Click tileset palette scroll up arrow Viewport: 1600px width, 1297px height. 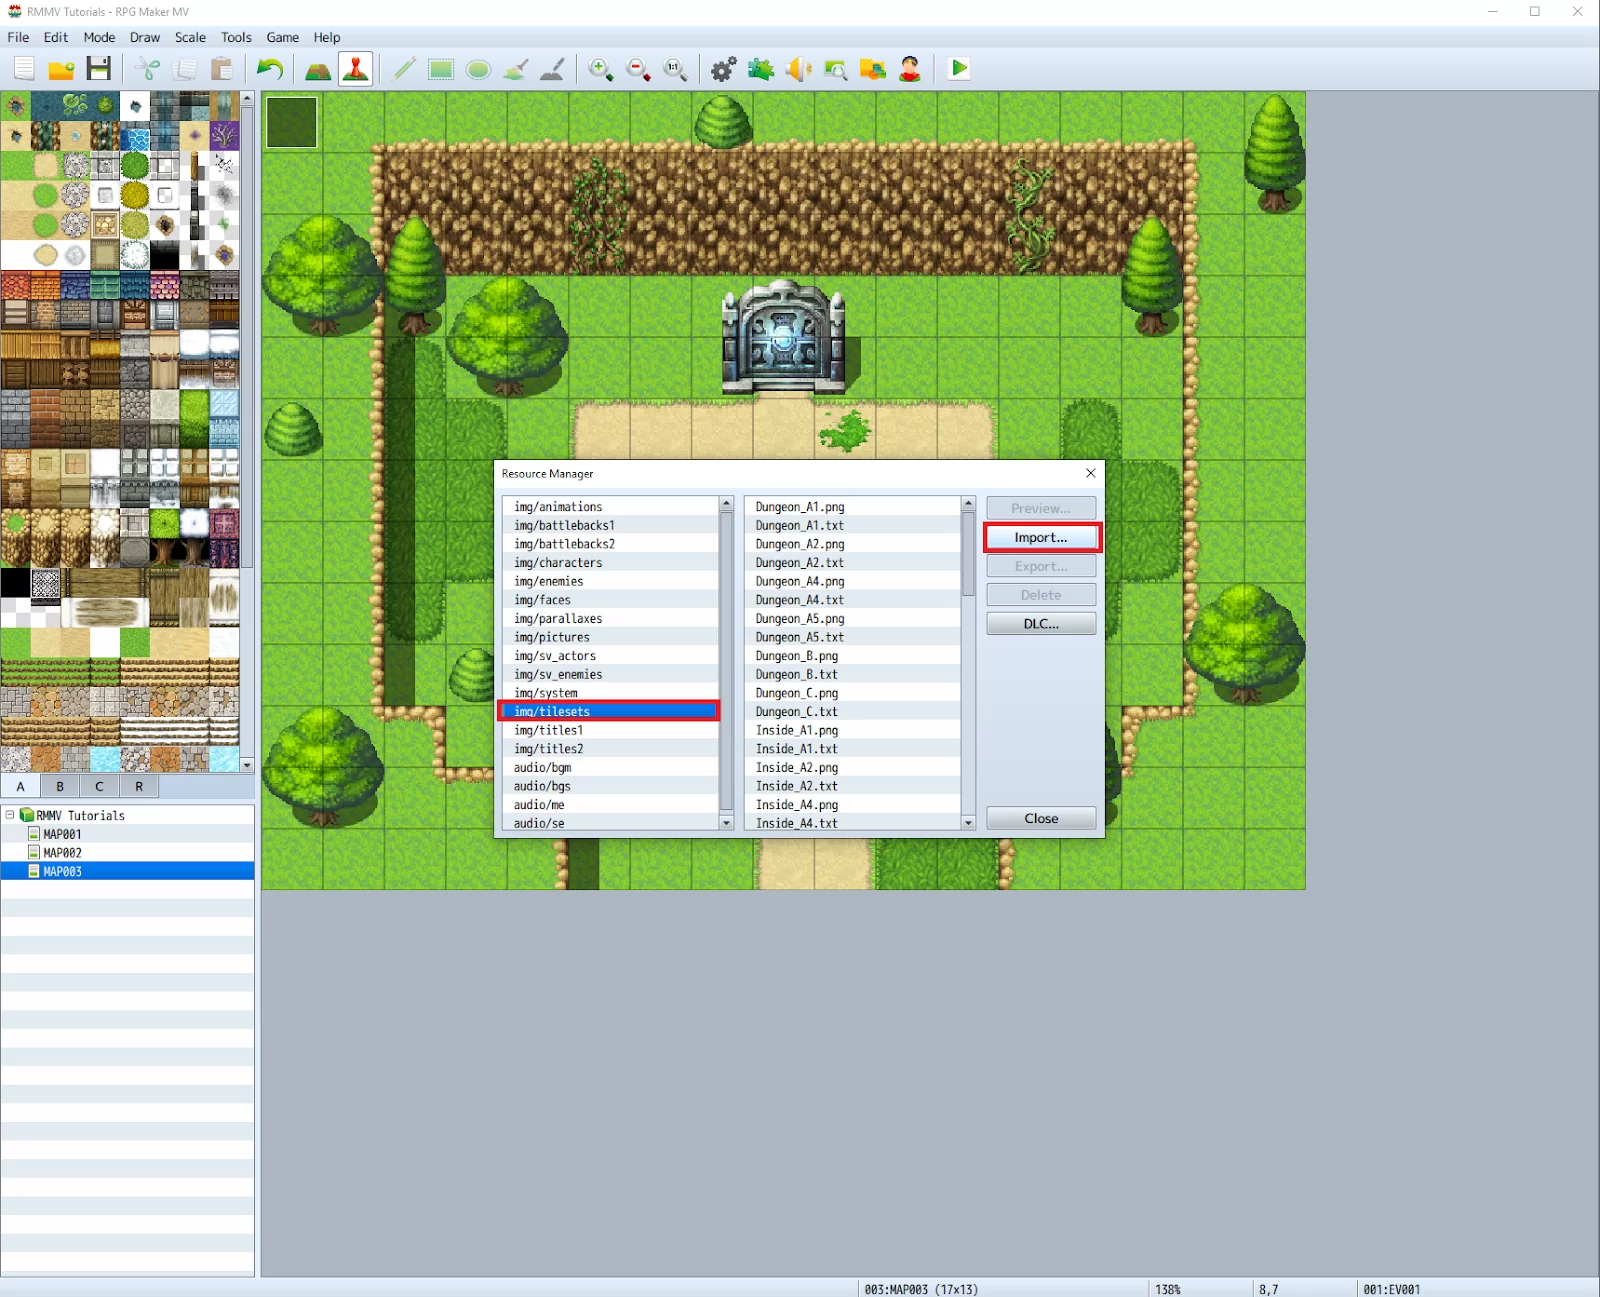tap(247, 99)
